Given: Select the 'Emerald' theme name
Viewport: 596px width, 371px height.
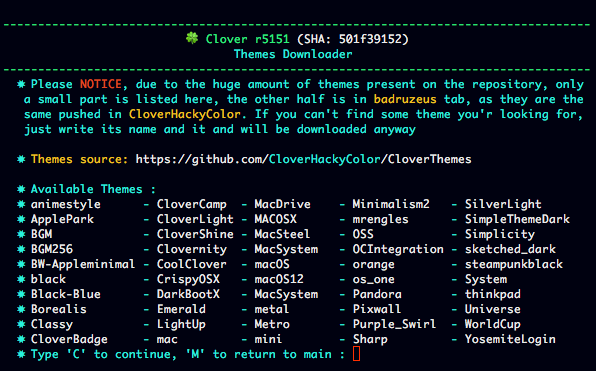Looking at the screenshot, I should pos(181,309).
